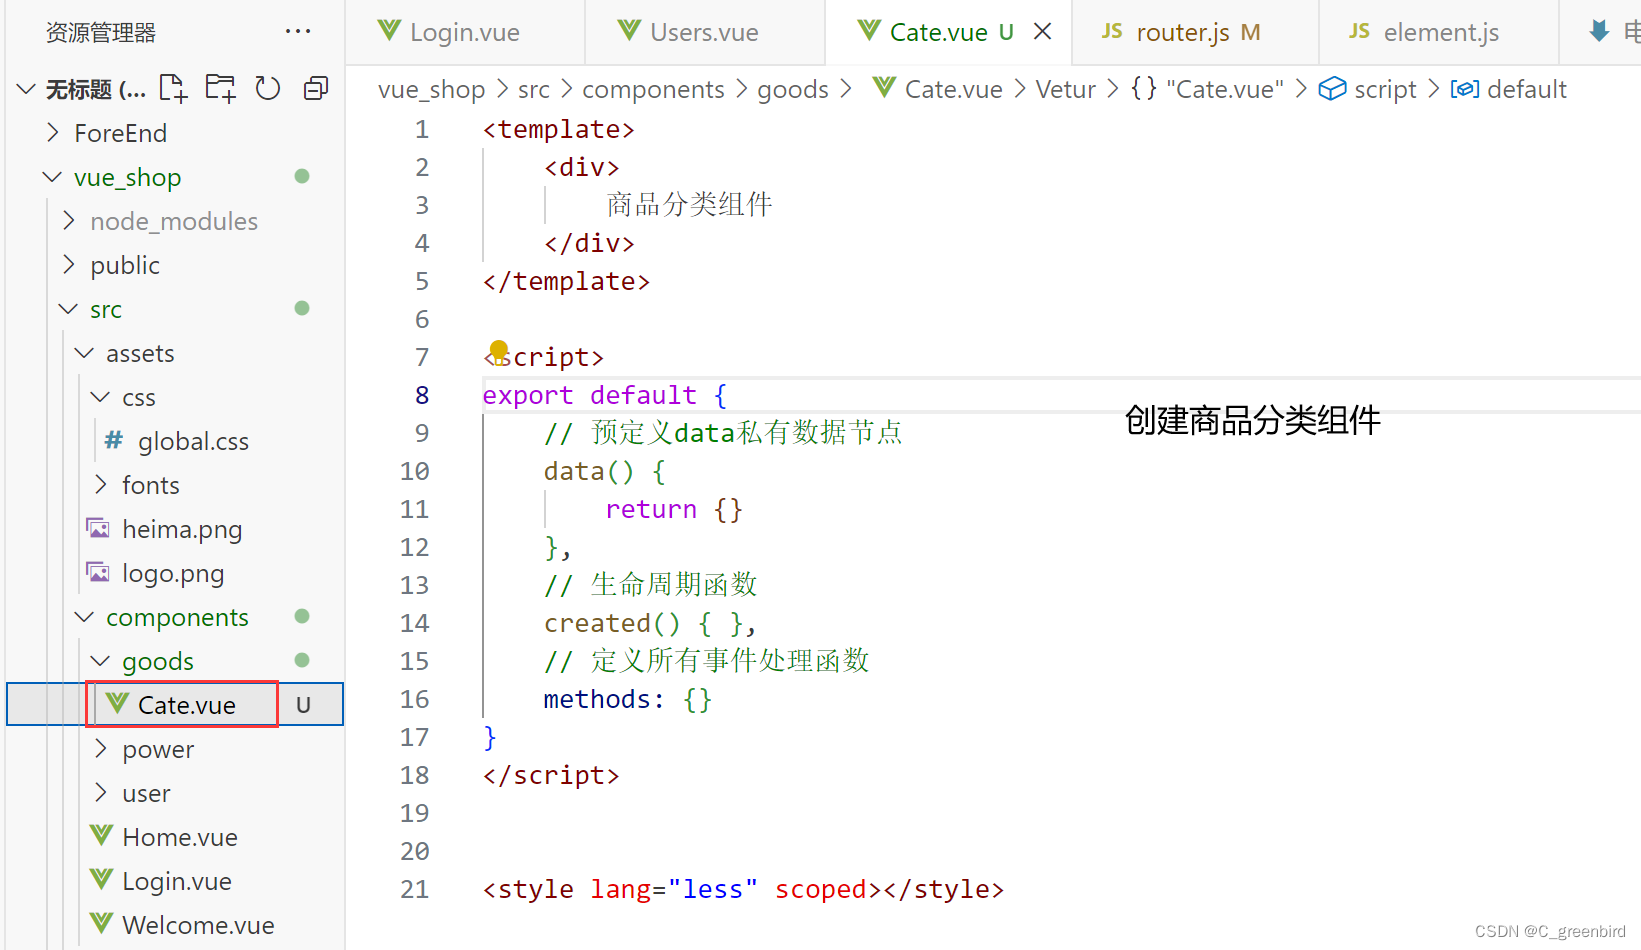Expand the ForeEnd folder
The height and width of the screenshot is (950, 1641).
pyautogui.click(x=53, y=132)
